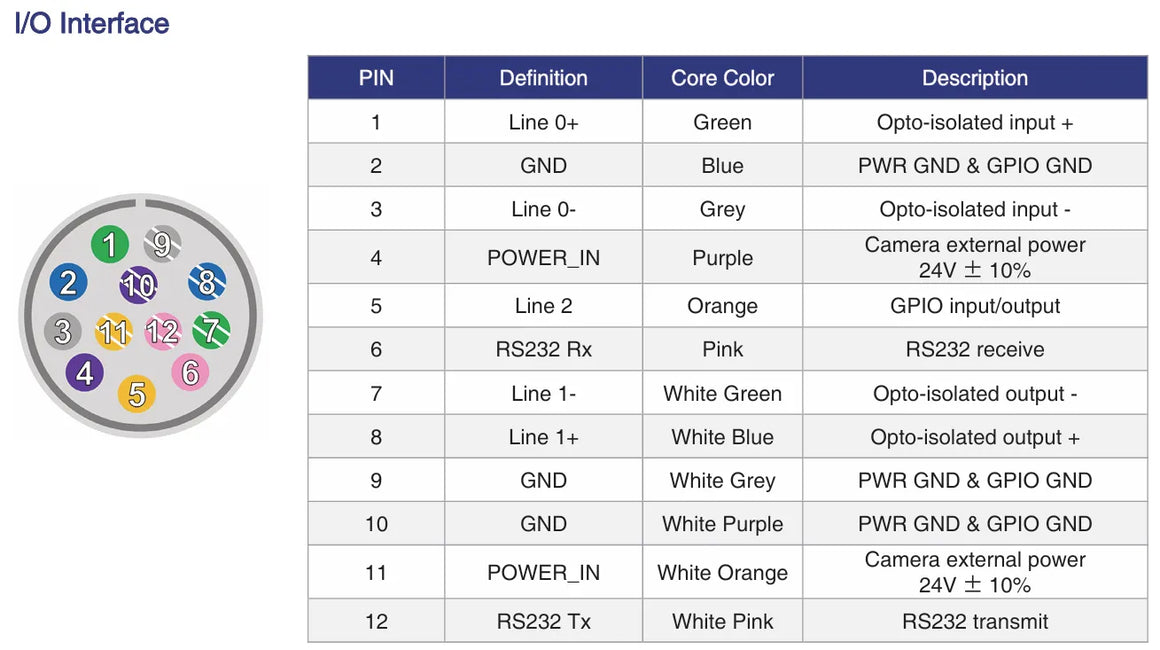The image size is (1160, 650).
Task: Select the orange pin 5 circle
Action: pyautogui.click(x=137, y=394)
